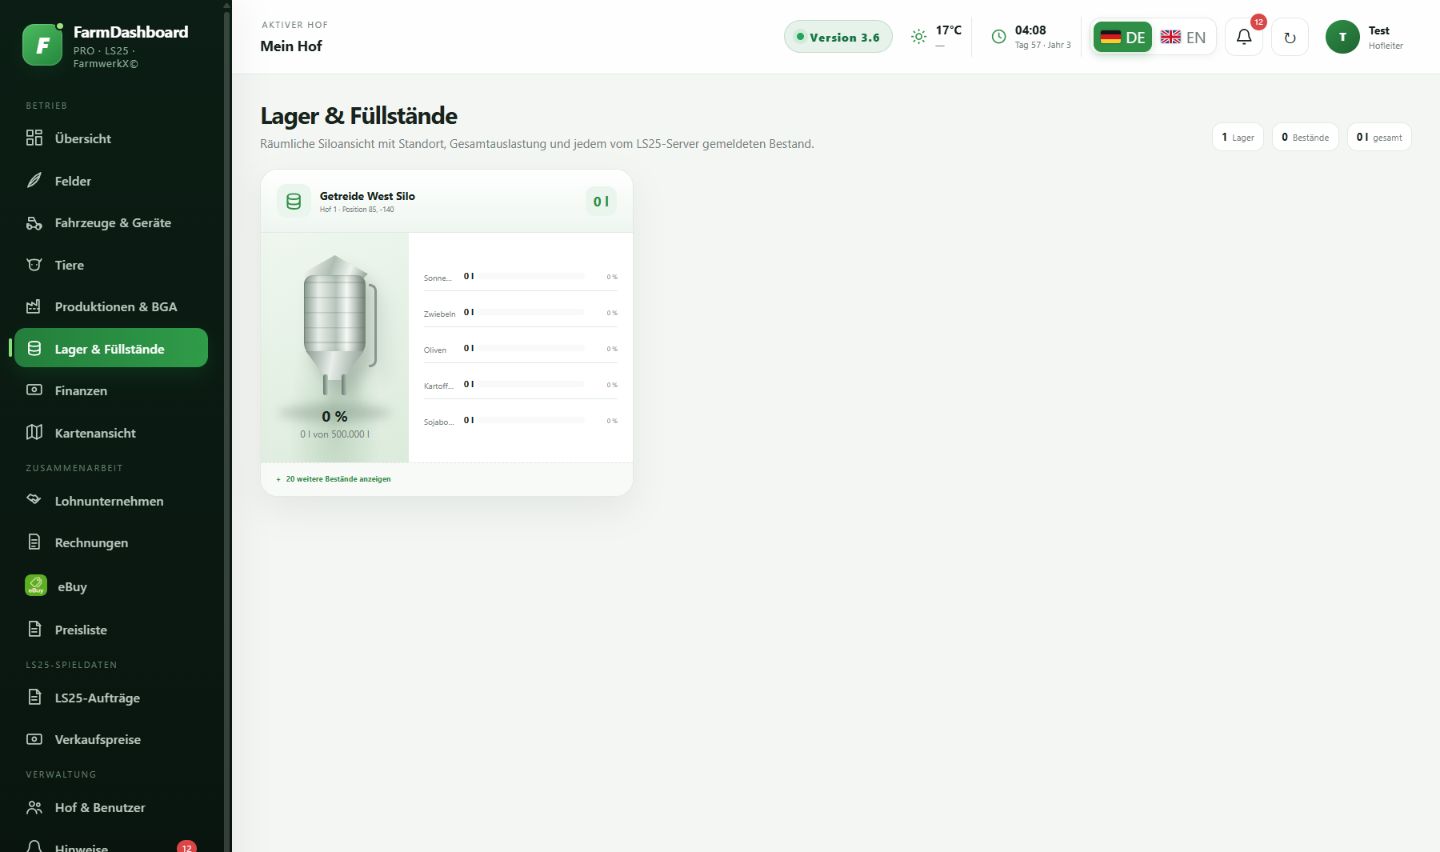Click the sidebar vertical scrollbar
Image resolution: width=1440 pixels, height=852 pixels.
pos(227,426)
